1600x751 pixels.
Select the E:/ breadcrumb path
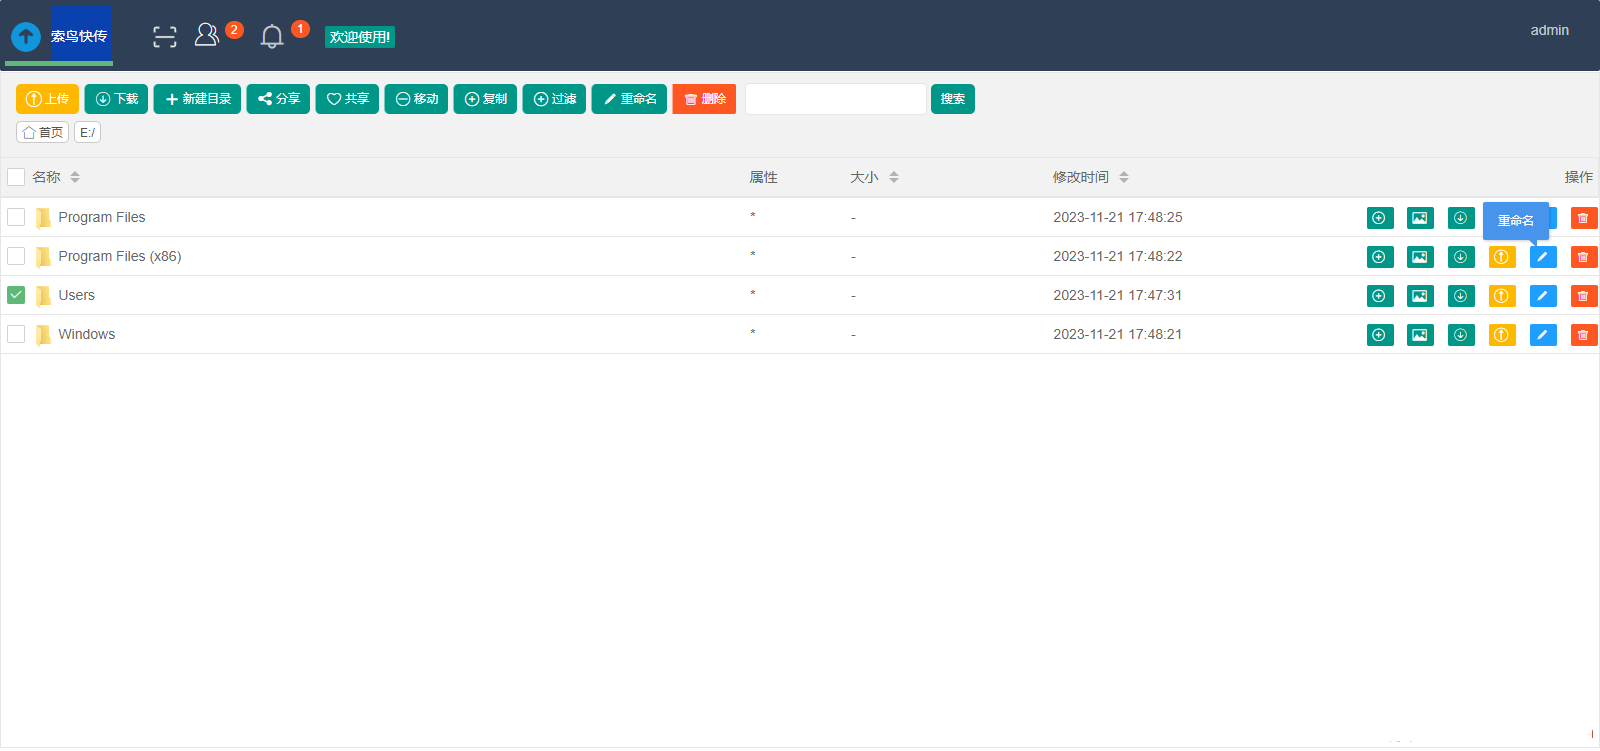point(87,132)
